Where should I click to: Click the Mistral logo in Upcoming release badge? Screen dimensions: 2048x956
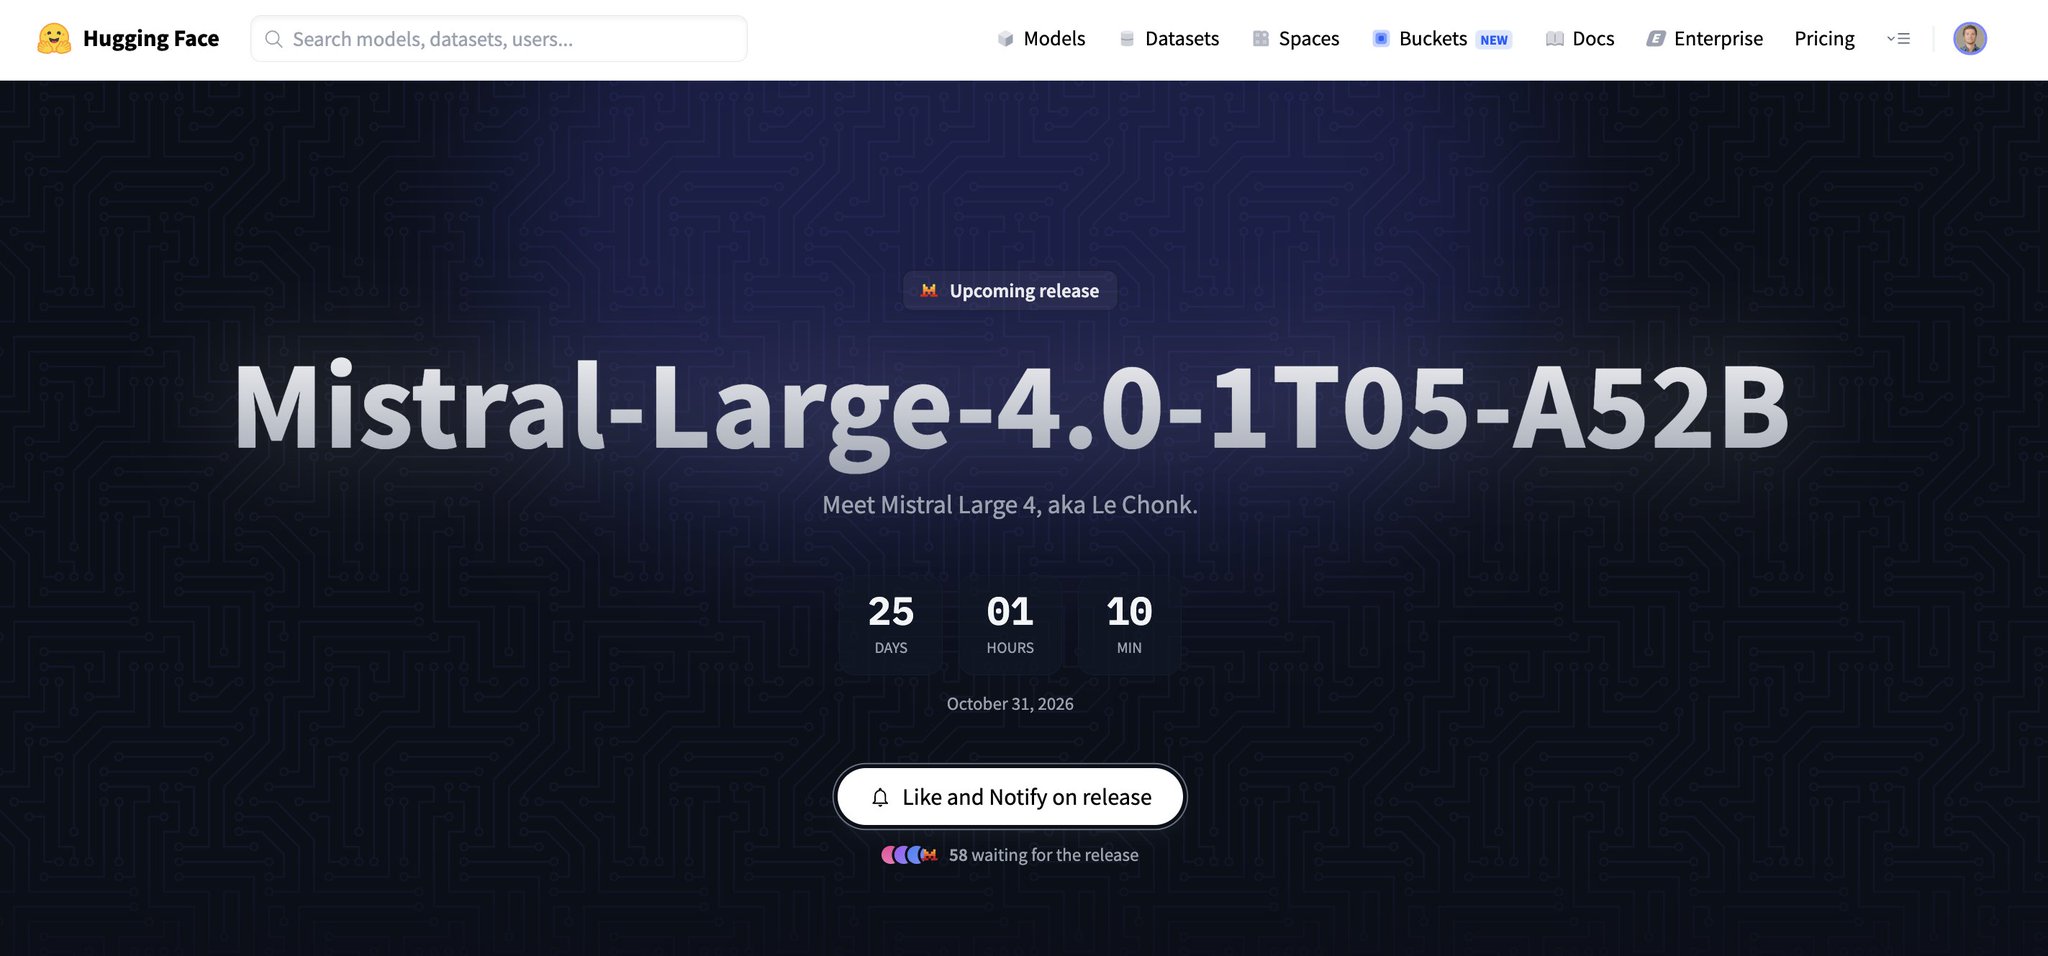(x=929, y=291)
